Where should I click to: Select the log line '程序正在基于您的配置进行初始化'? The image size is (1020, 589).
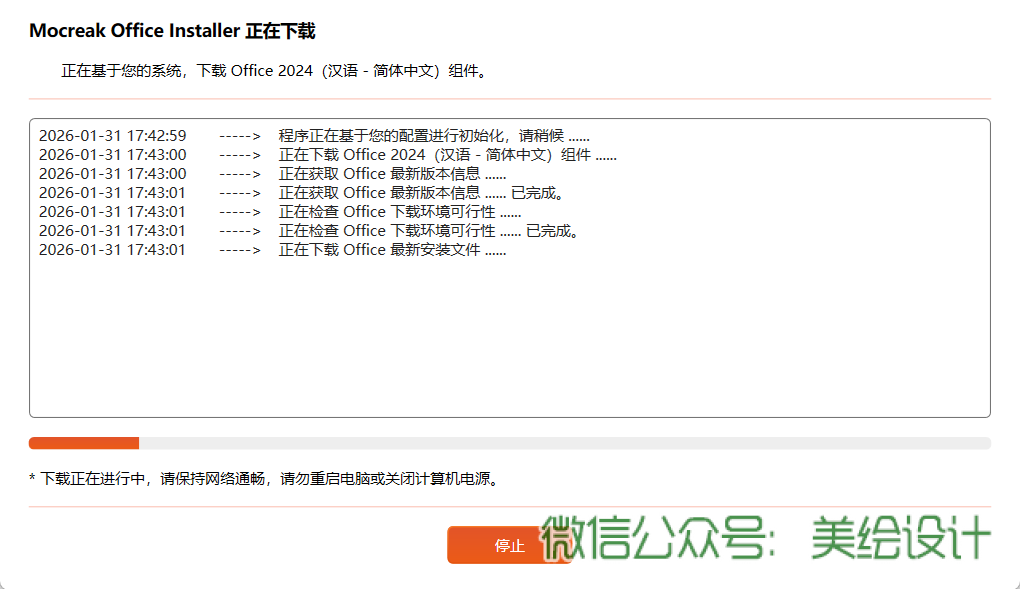pos(434,136)
